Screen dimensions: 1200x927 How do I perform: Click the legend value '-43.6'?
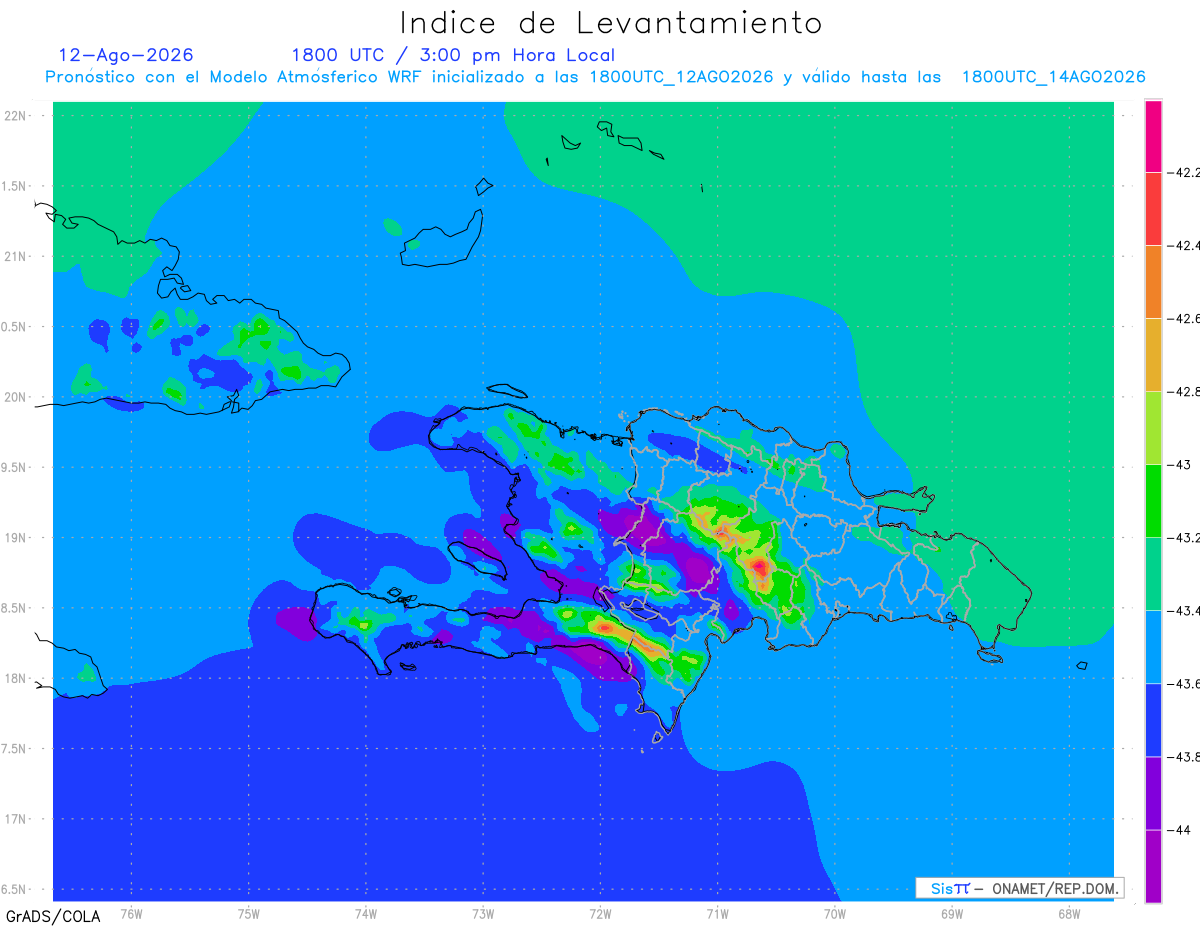pos(1185,684)
